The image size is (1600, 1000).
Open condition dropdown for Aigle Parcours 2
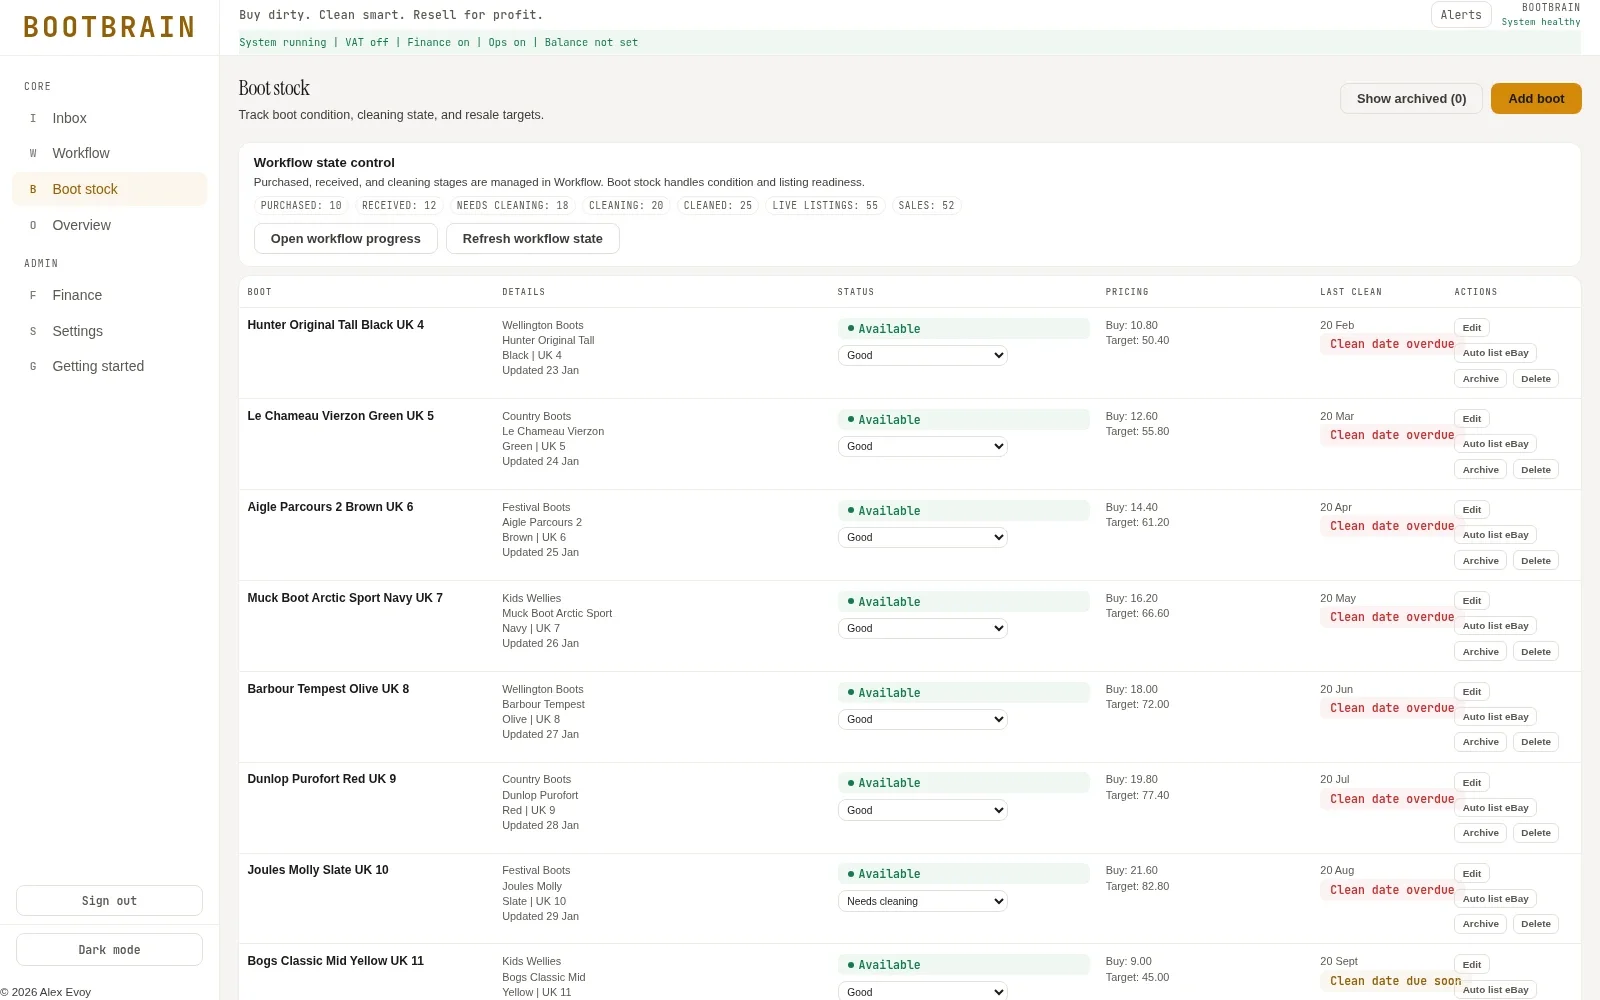tap(922, 537)
